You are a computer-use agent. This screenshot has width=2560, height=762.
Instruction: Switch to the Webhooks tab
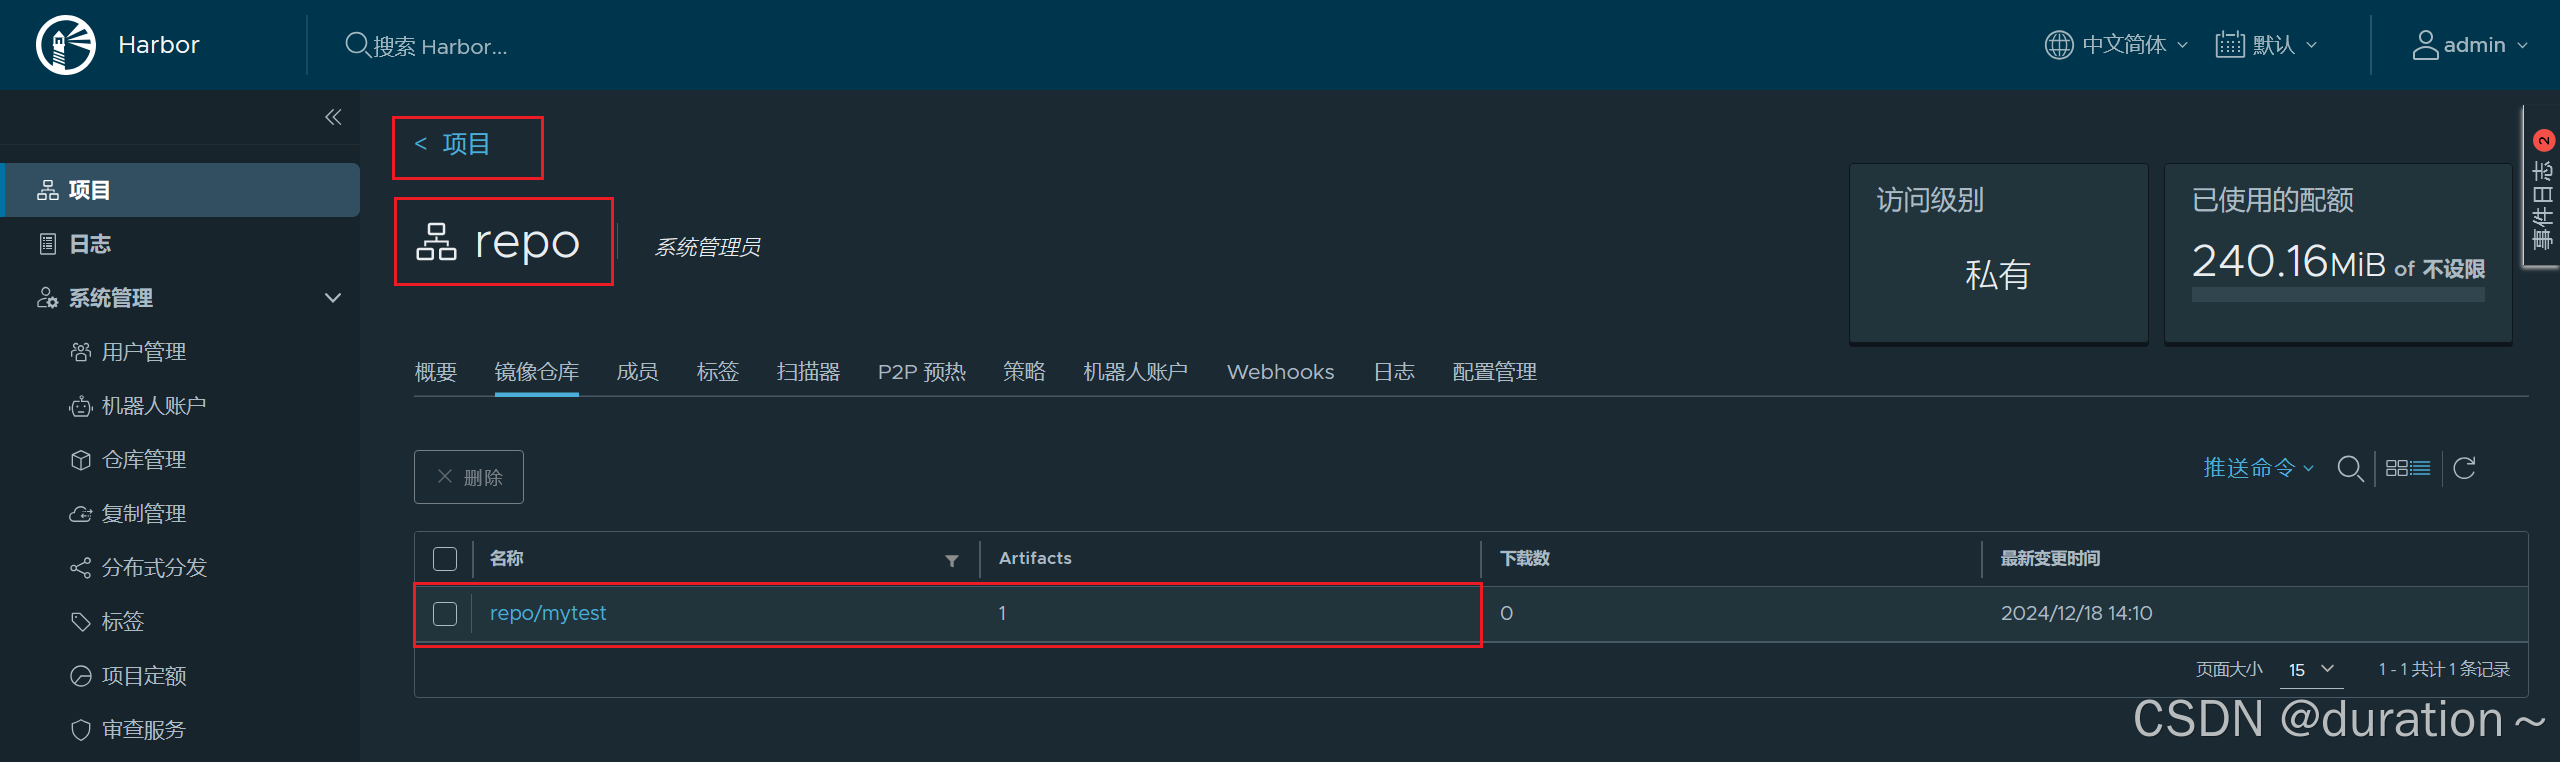[x=1281, y=372]
